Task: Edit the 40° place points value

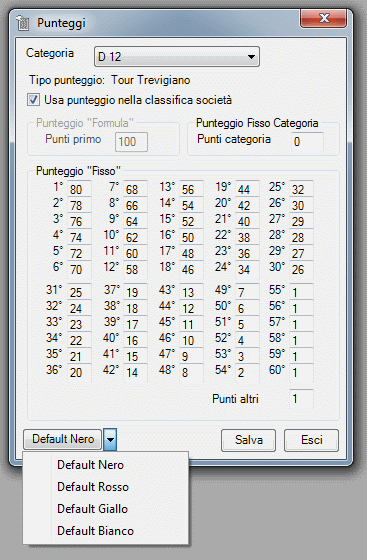Action: [x=135, y=340]
